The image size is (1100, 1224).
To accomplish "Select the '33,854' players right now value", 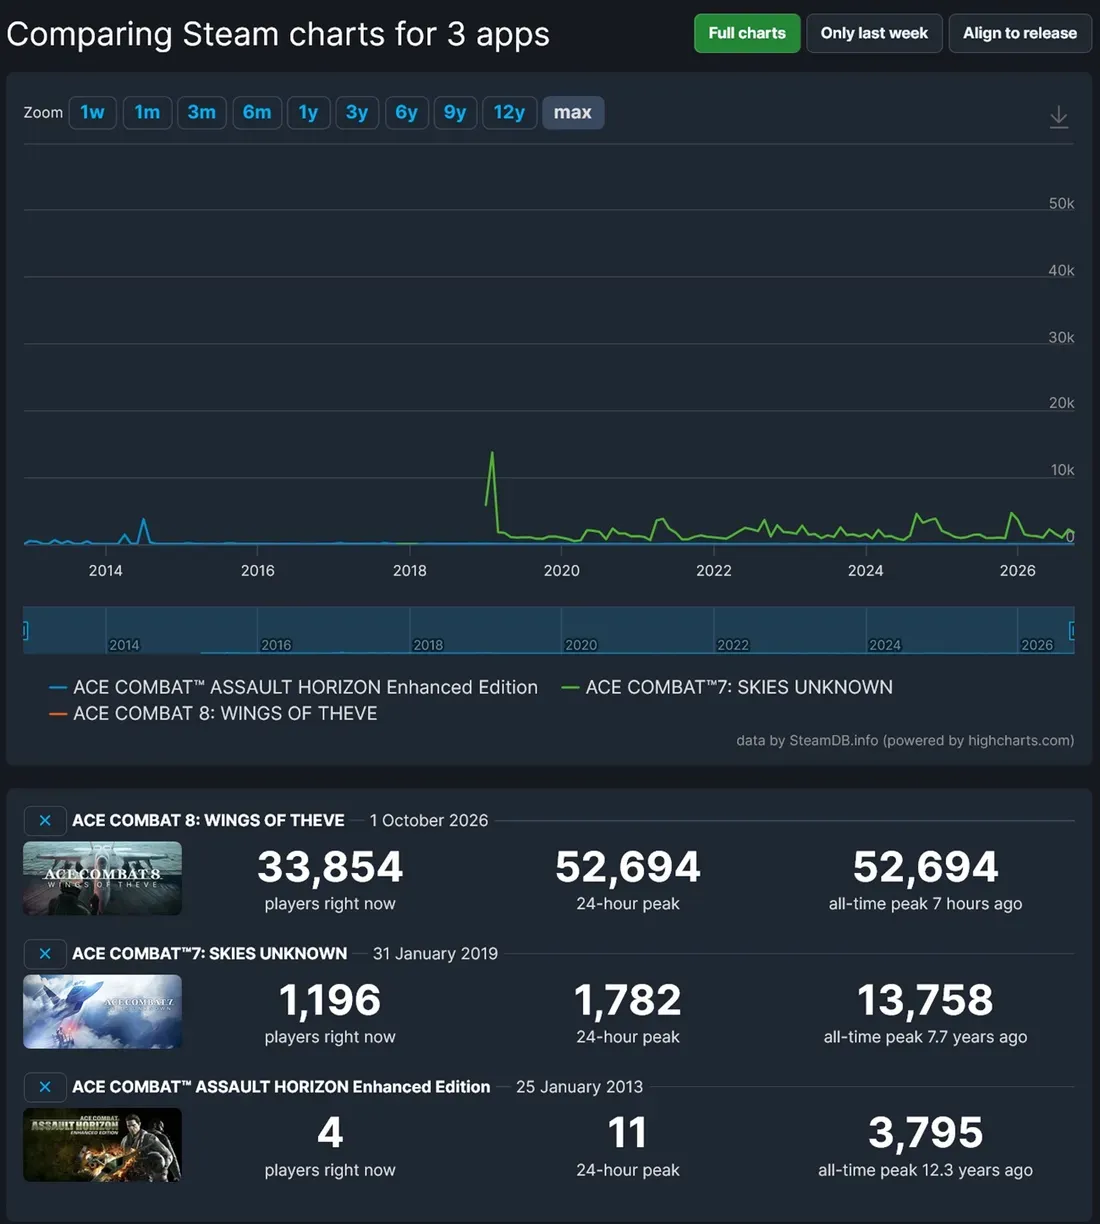I will pyautogui.click(x=330, y=866).
